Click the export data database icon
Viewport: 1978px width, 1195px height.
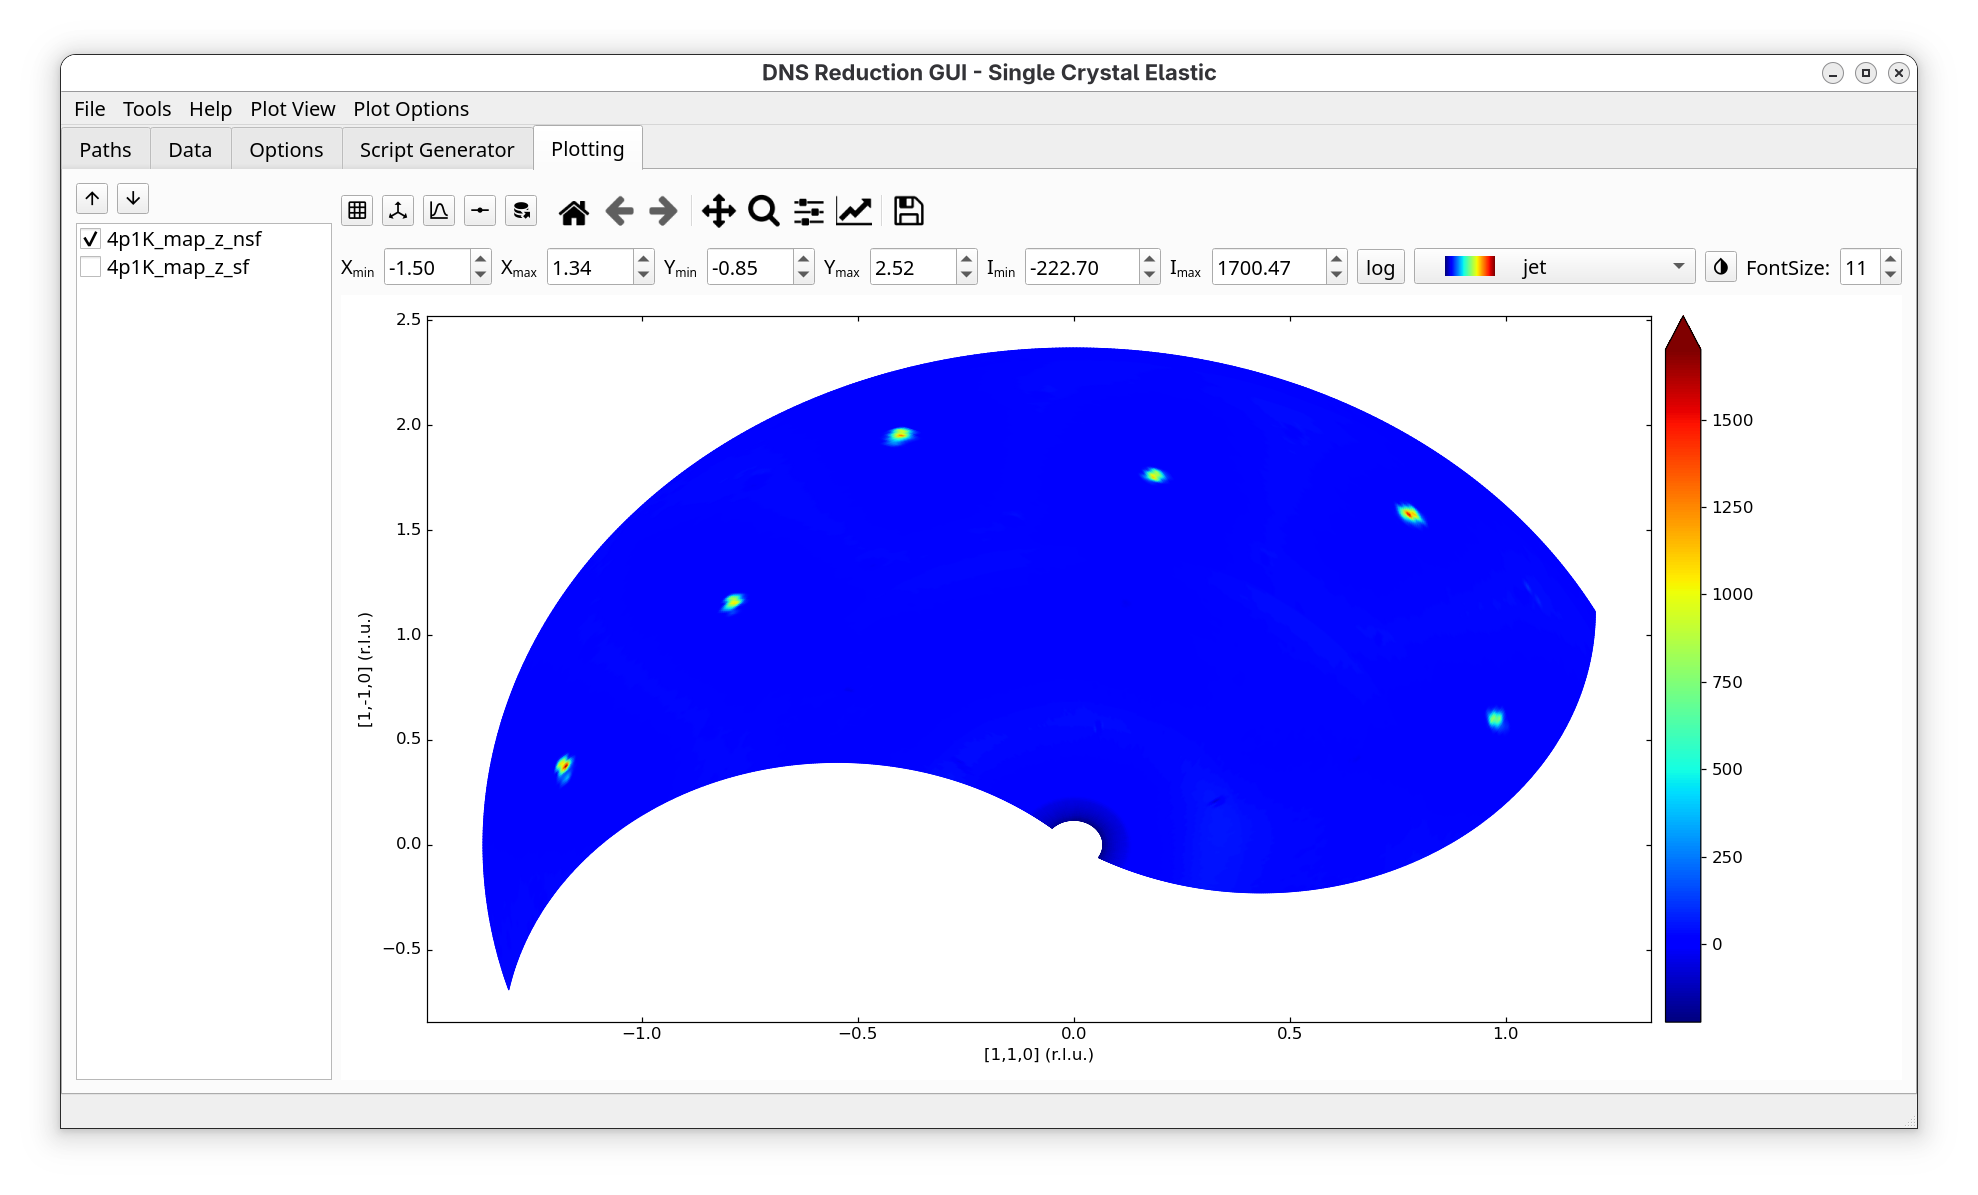click(521, 210)
